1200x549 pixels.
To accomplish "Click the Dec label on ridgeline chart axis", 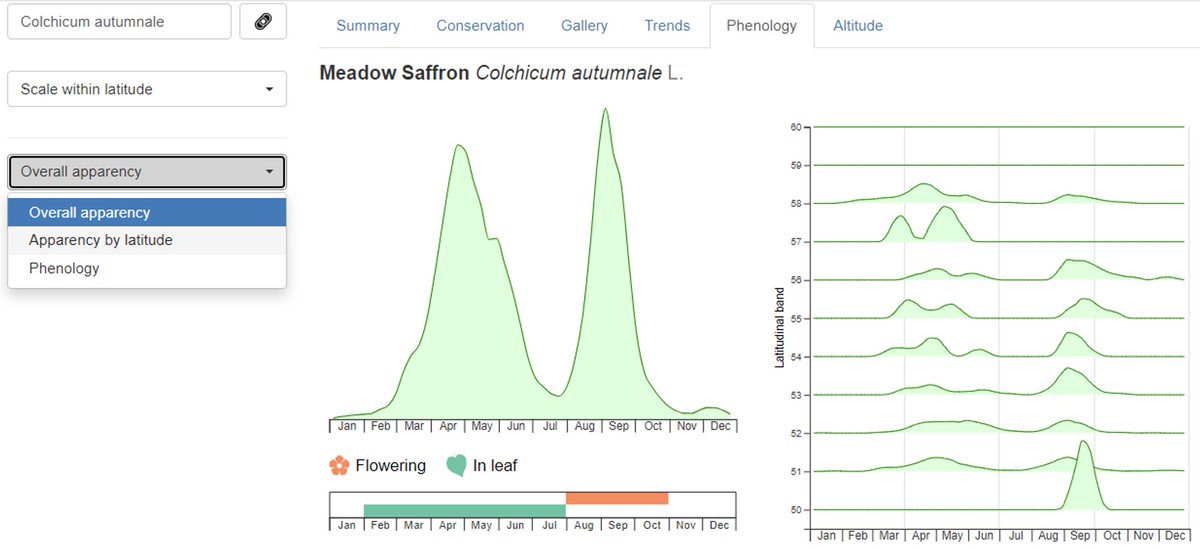I will pyautogui.click(x=1174, y=535).
